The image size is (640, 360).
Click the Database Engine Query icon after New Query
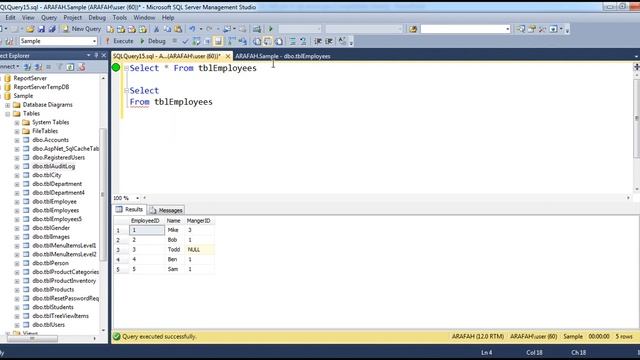(110, 29)
